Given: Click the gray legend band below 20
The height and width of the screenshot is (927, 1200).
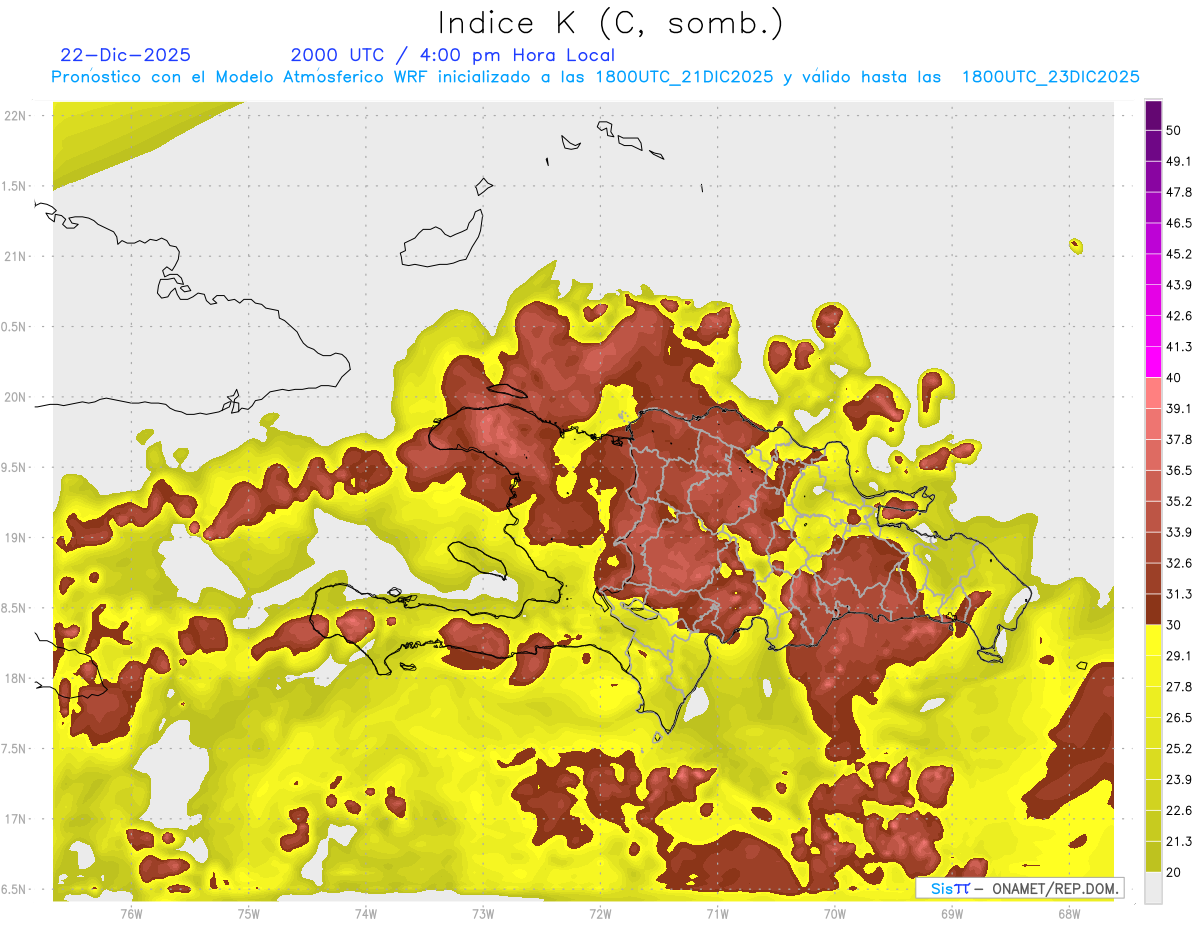Looking at the screenshot, I should click(1154, 888).
